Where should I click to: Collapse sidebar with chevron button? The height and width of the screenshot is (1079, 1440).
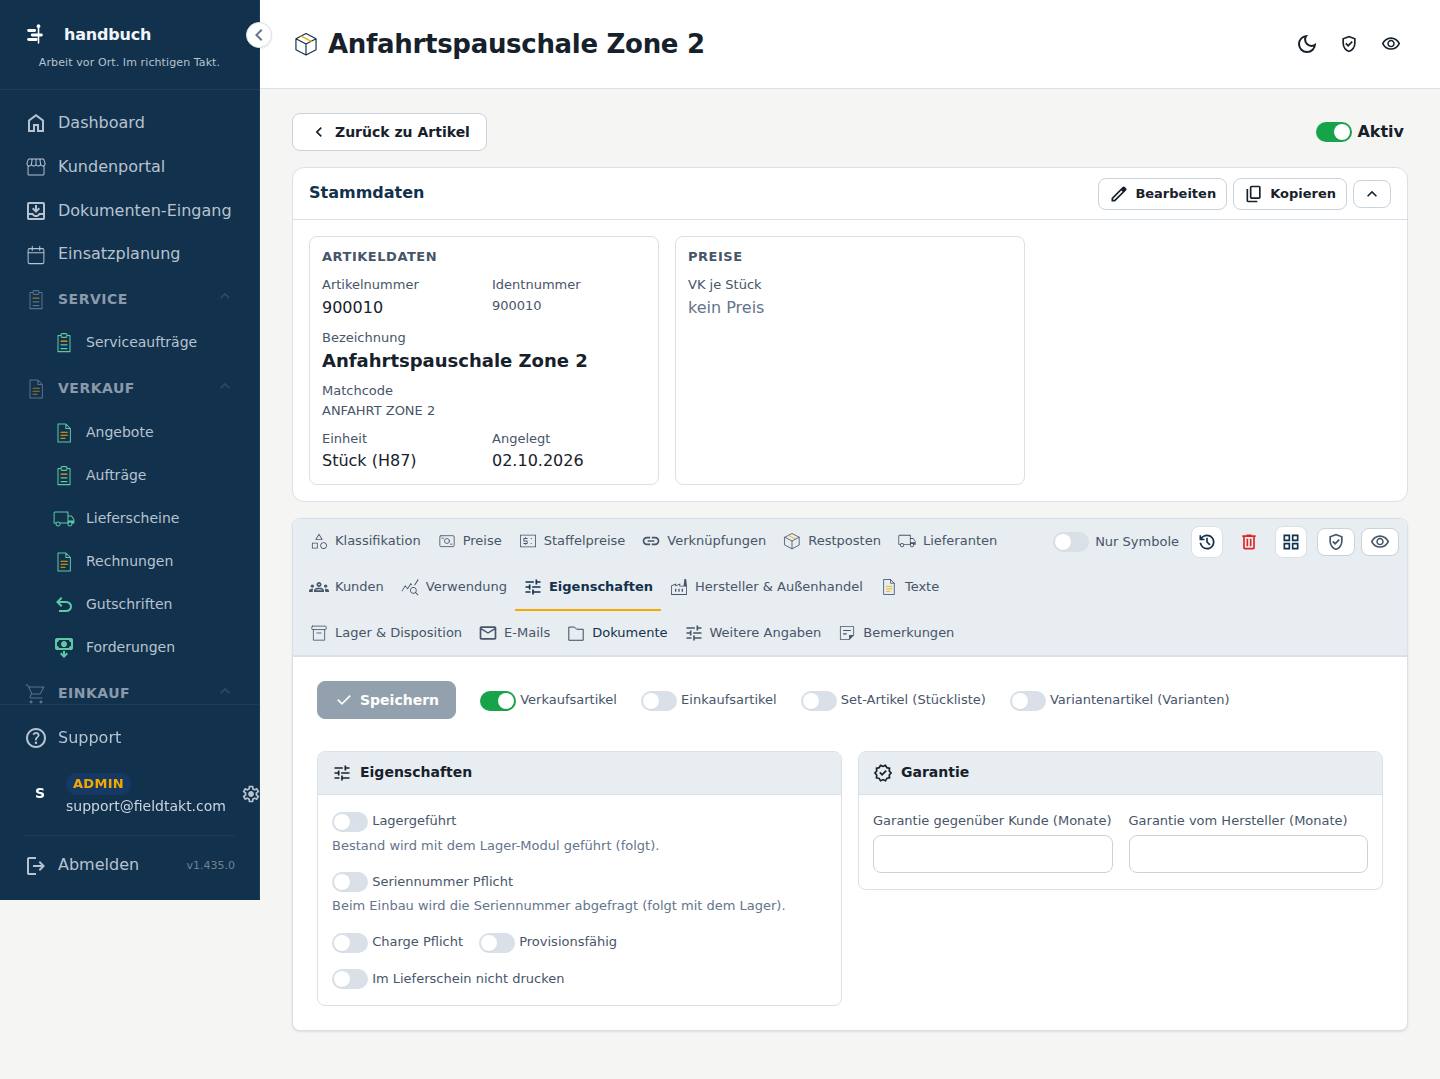tap(258, 35)
